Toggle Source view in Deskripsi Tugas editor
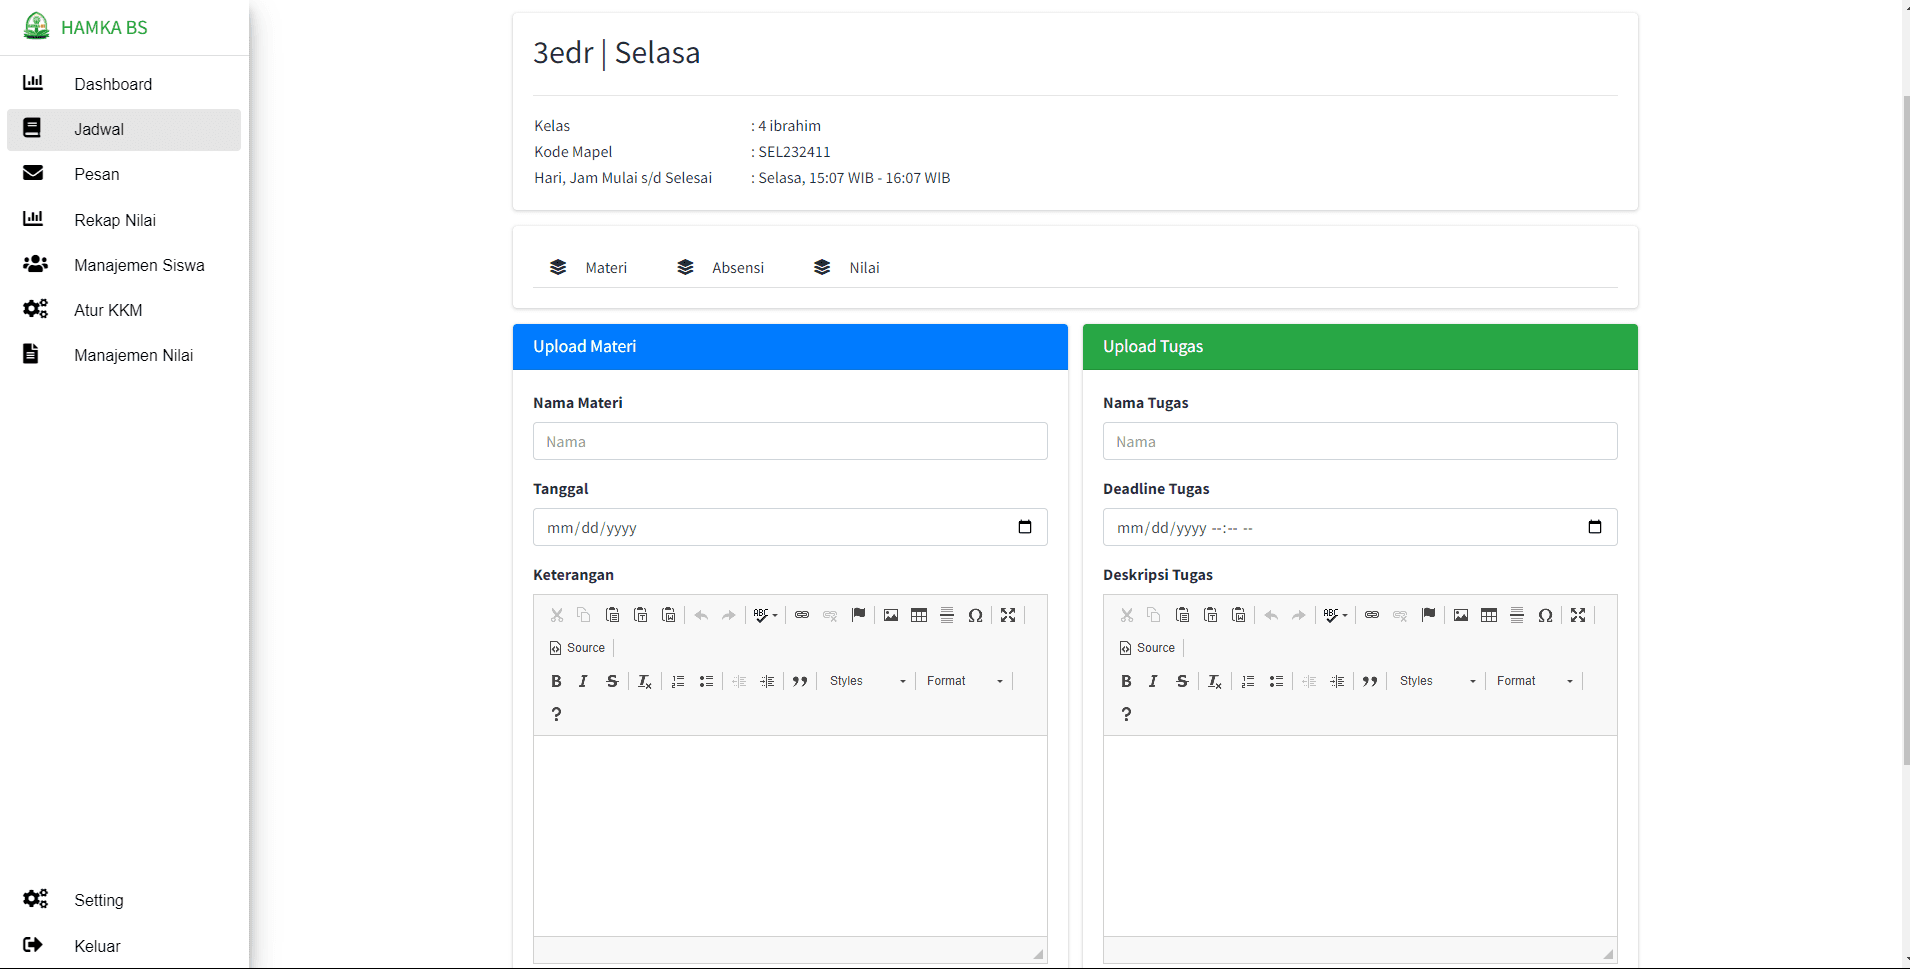This screenshot has height=973, width=1916. (1148, 648)
